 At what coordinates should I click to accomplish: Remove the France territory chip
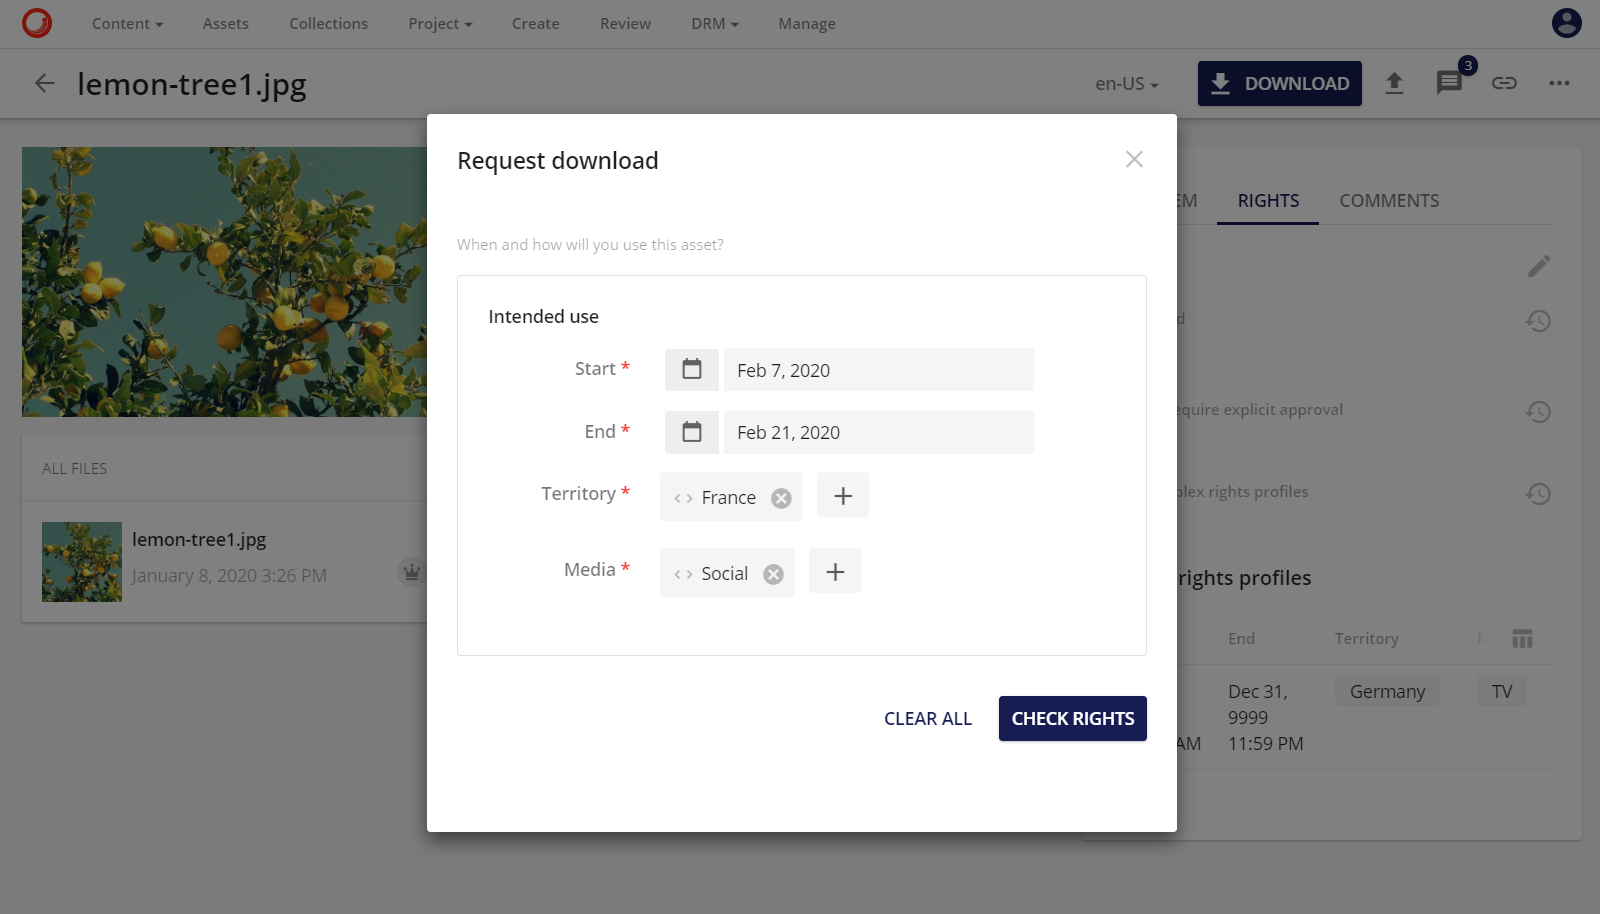781,497
